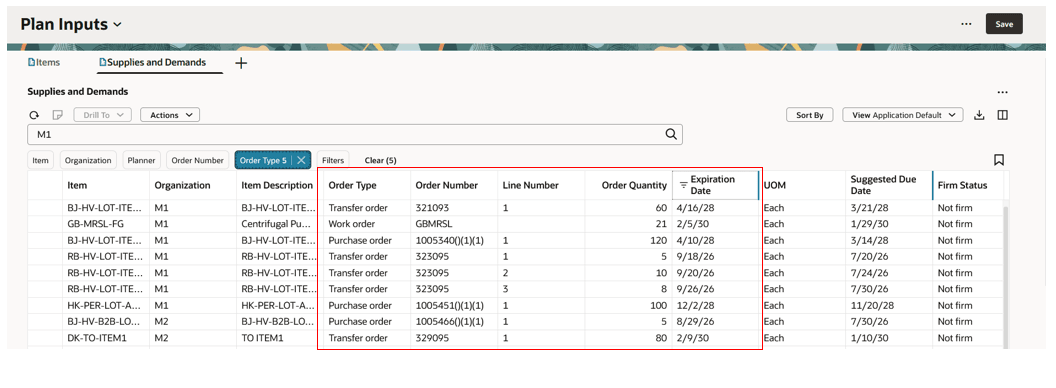Open the three-dot menu next to Save
The height and width of the screenshot is (388, 1056).
point(966,24)
